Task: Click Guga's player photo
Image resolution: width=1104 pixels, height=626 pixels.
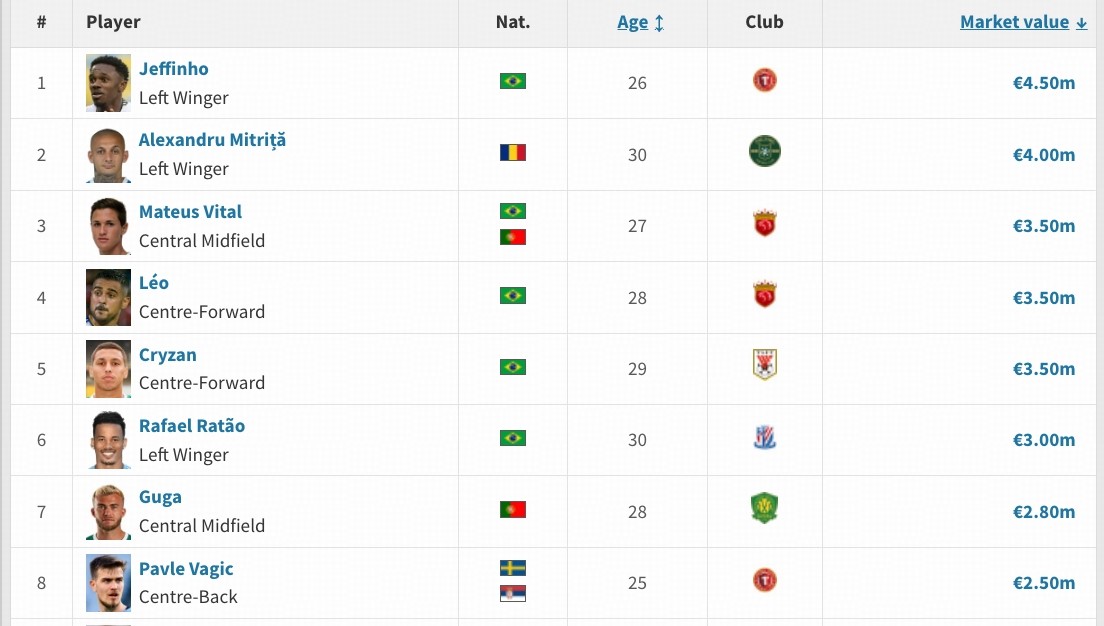Action: [x=108, y=512]
